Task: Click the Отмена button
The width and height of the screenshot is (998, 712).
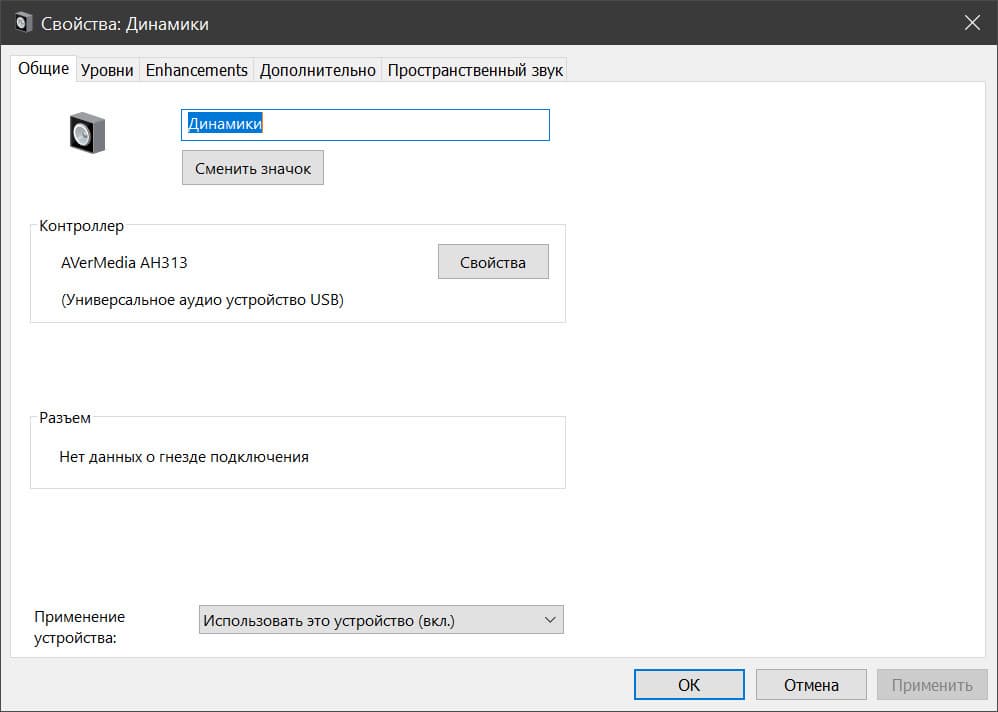Action: click(x=811, y=685)
